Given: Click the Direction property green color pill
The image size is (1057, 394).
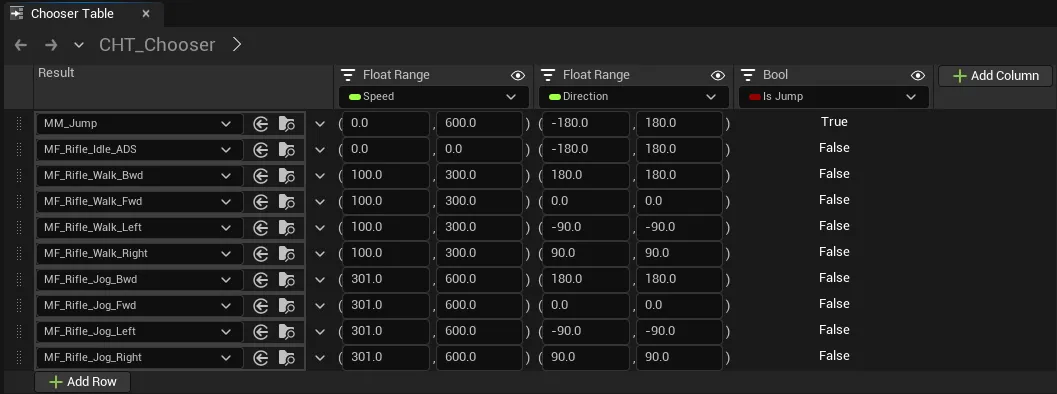Looking at the screenshot, I should [x=555, y=97].
